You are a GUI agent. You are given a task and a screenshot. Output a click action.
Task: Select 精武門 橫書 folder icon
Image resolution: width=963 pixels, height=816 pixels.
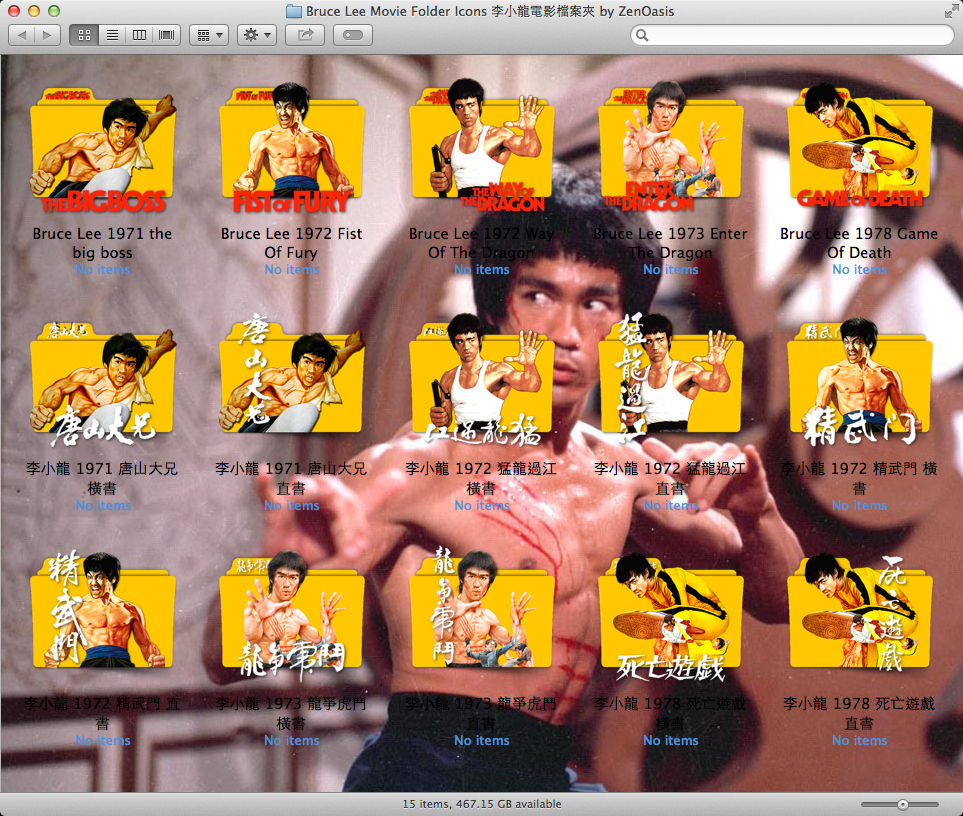coord(860,383)
